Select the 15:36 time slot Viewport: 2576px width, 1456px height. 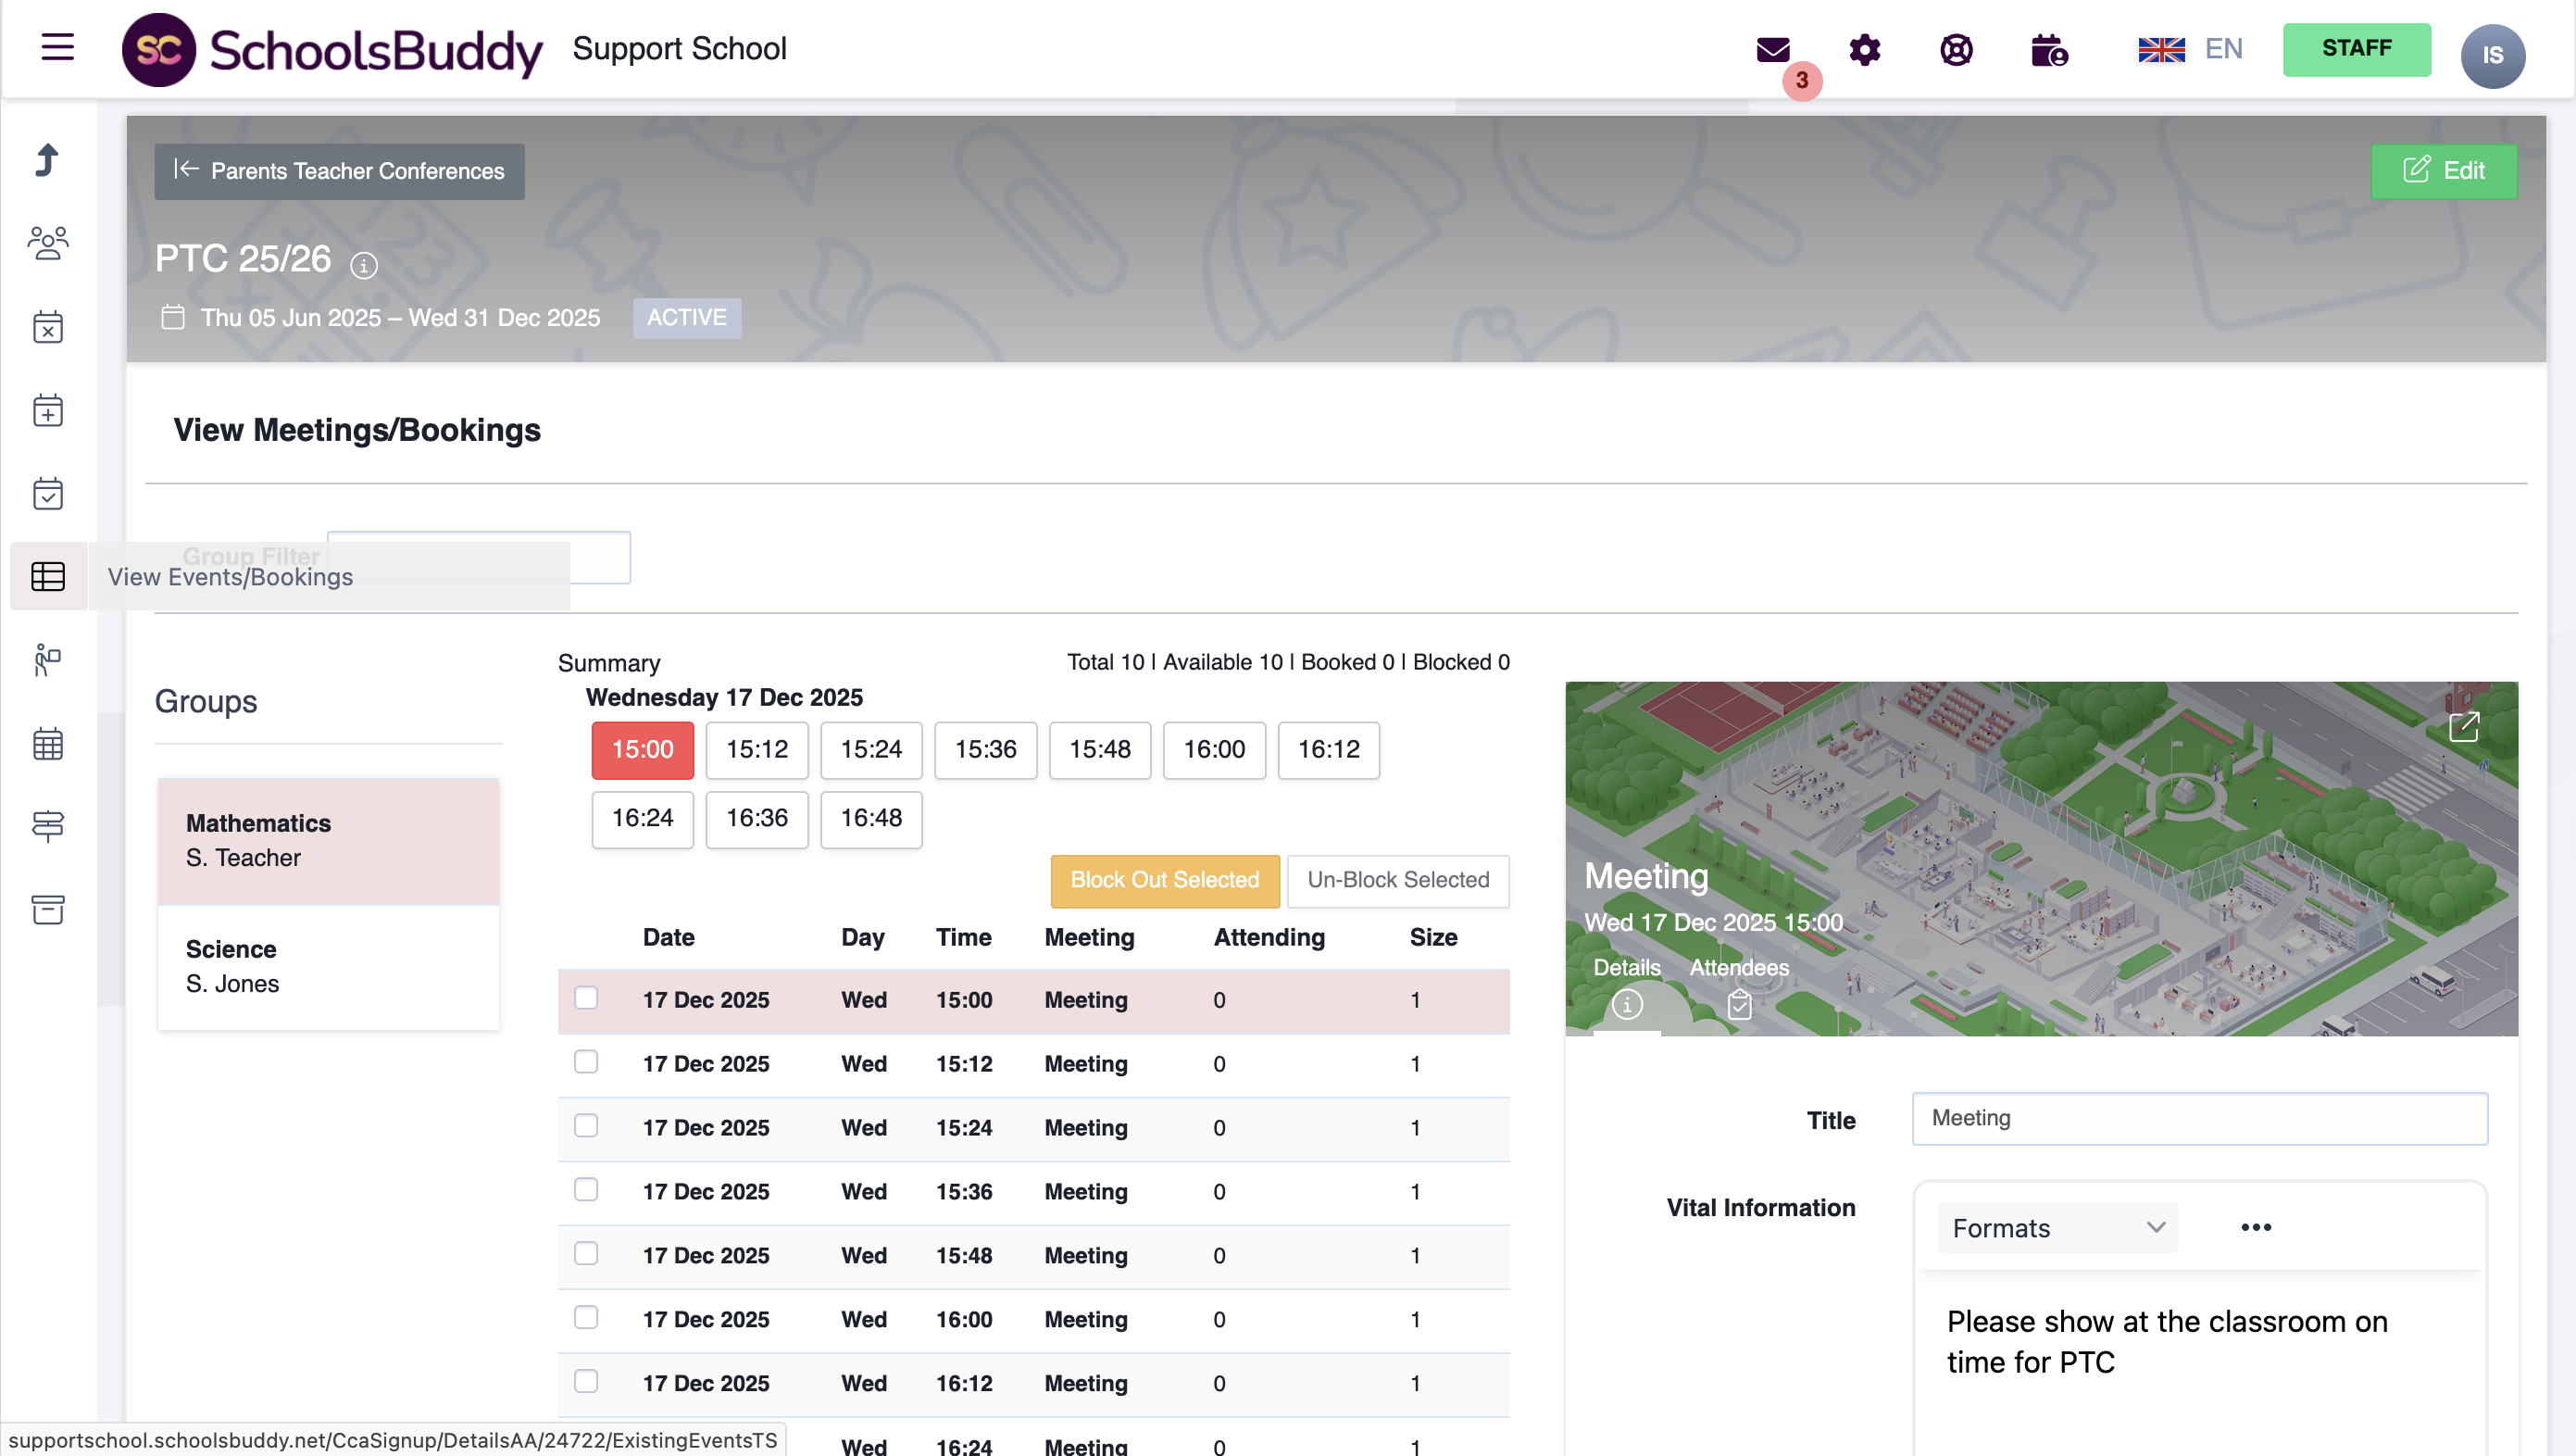pos(985,749)
